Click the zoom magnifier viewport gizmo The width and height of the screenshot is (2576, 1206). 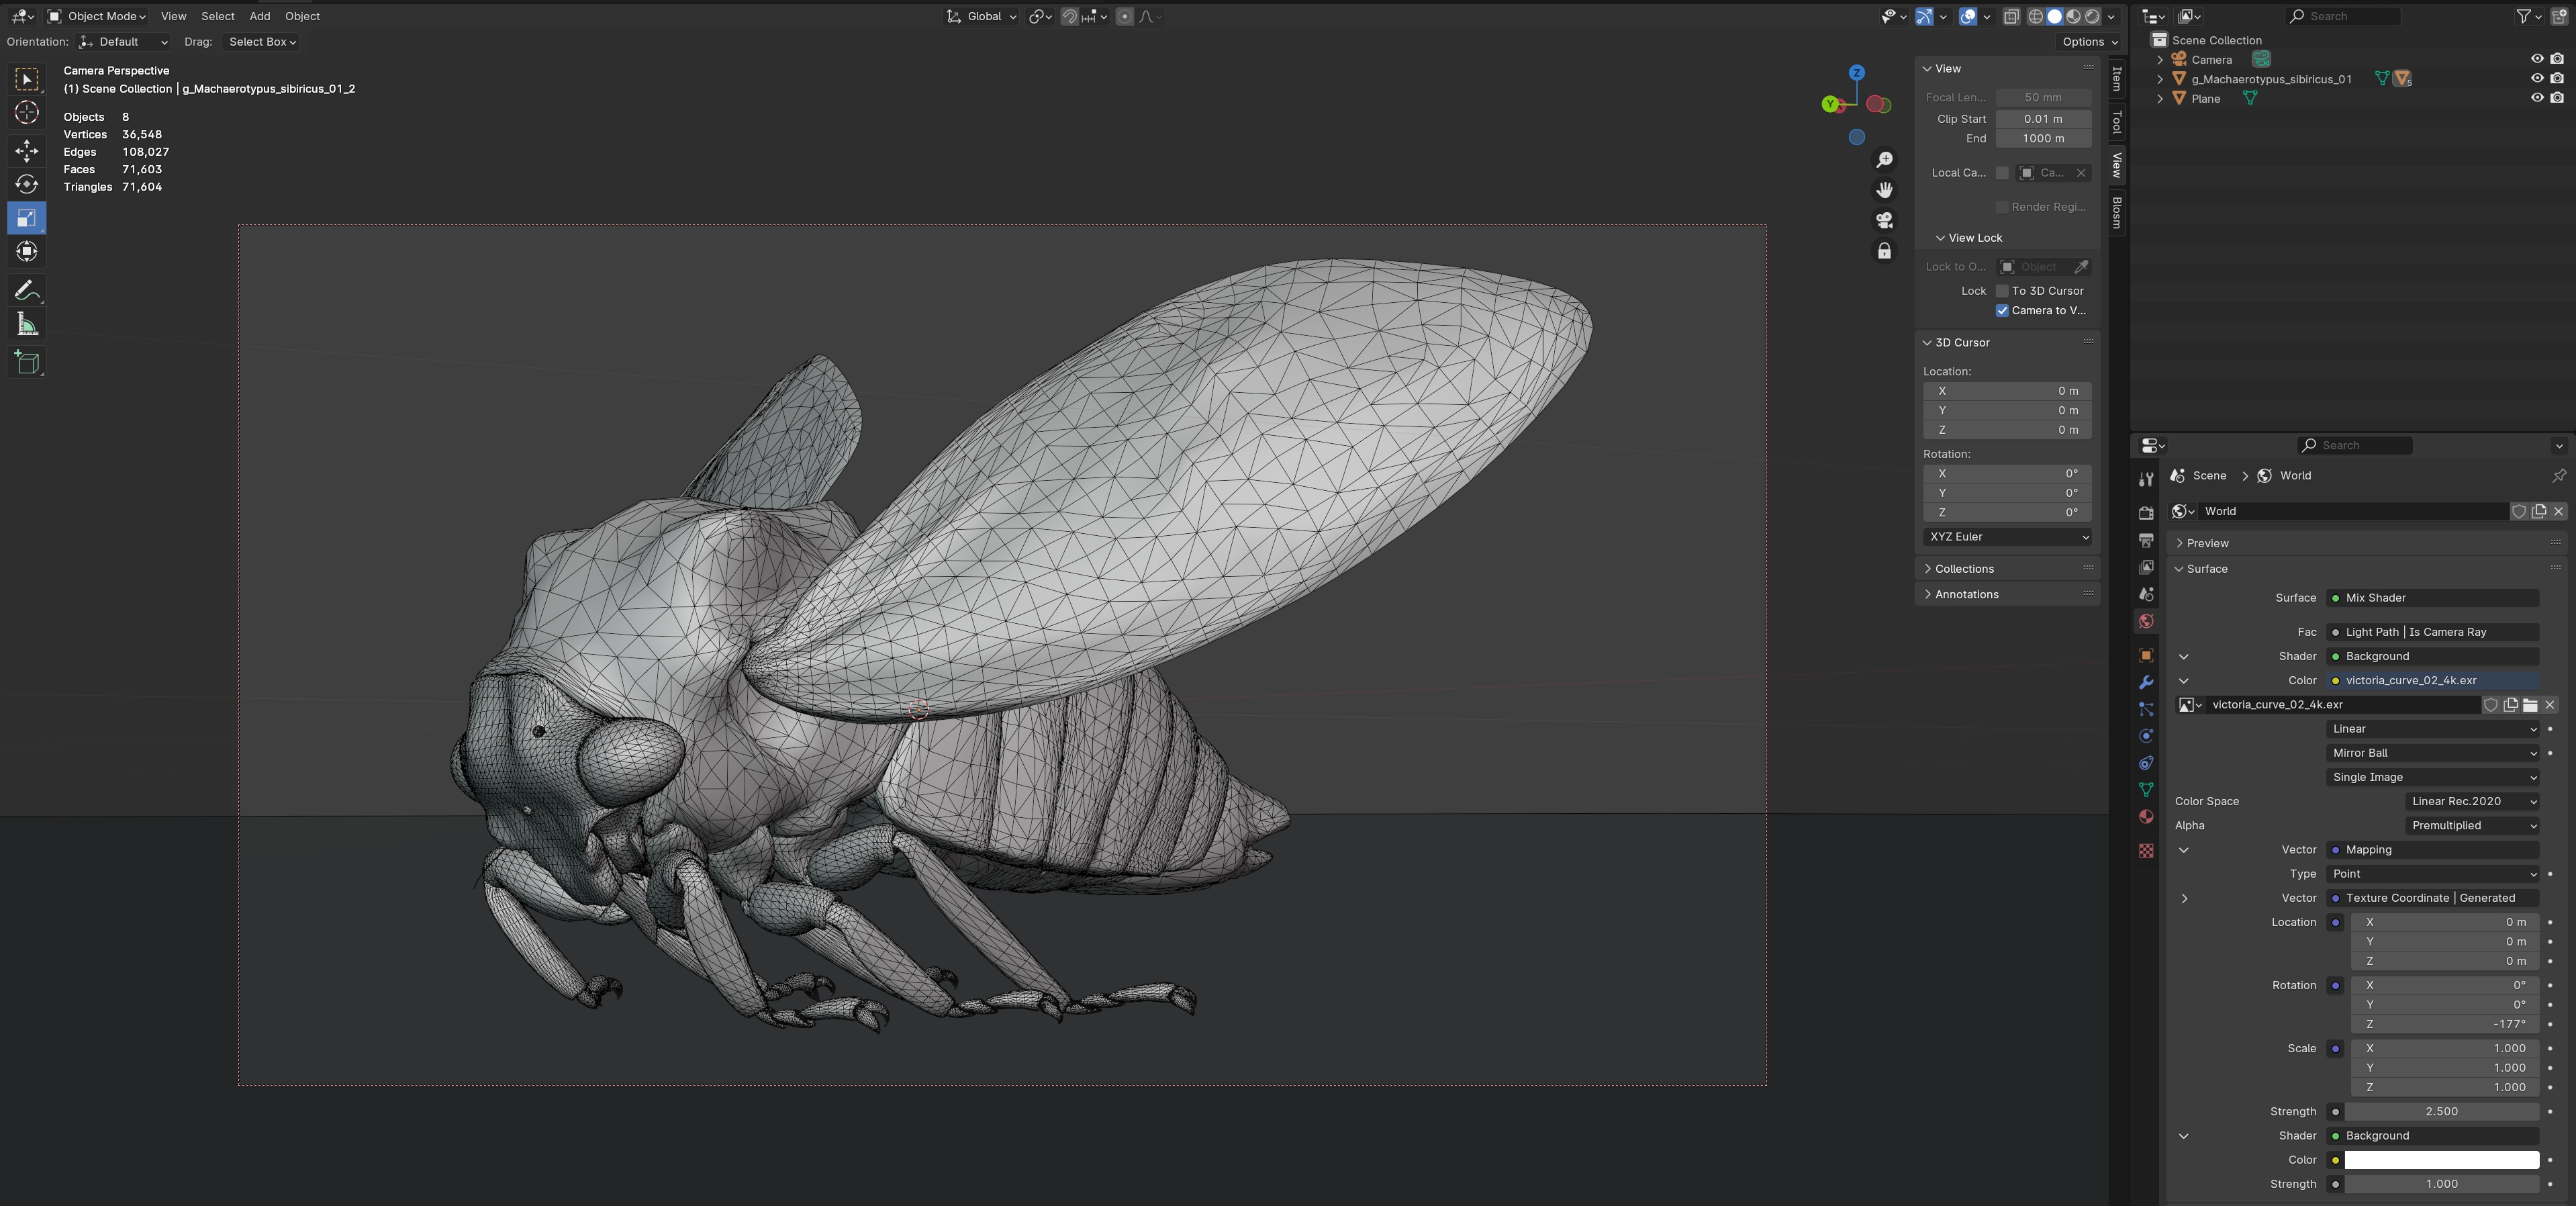(1884, 160)
